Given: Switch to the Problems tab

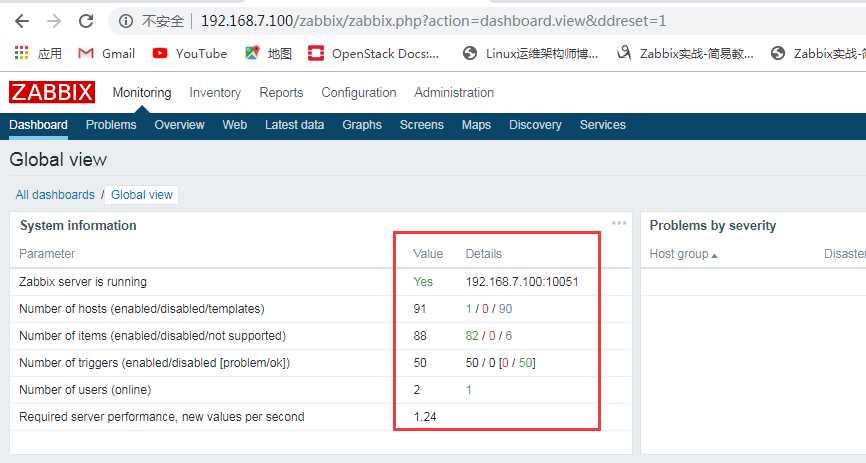Looking at the screenshot, I should [111, 125].
